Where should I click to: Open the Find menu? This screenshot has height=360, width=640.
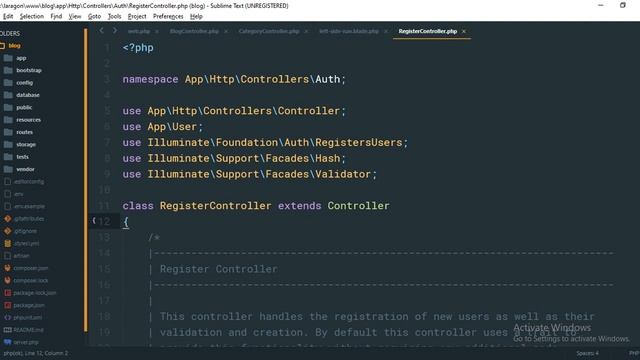click(x=56, y=16)
